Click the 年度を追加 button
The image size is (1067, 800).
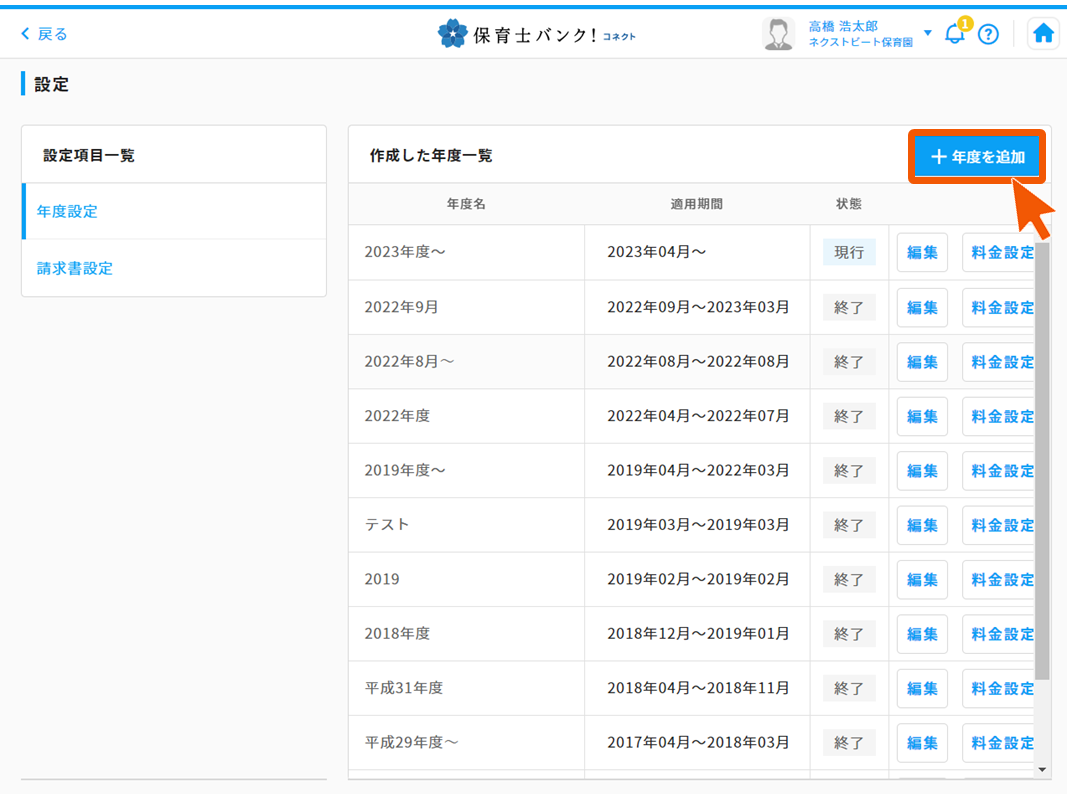(977, 156)
